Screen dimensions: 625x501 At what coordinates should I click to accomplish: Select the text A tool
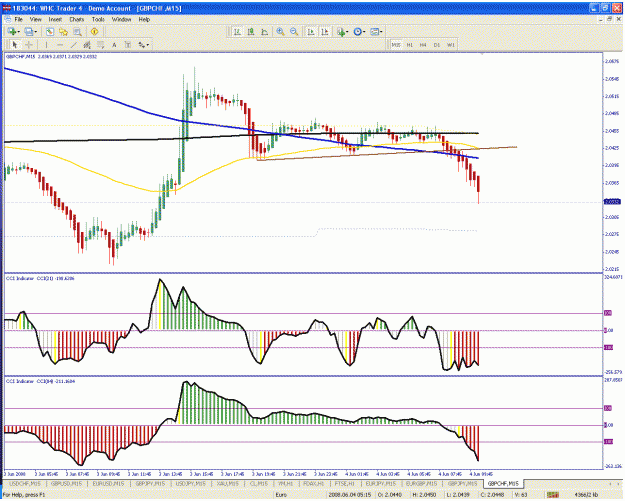[x=114, y=45]
